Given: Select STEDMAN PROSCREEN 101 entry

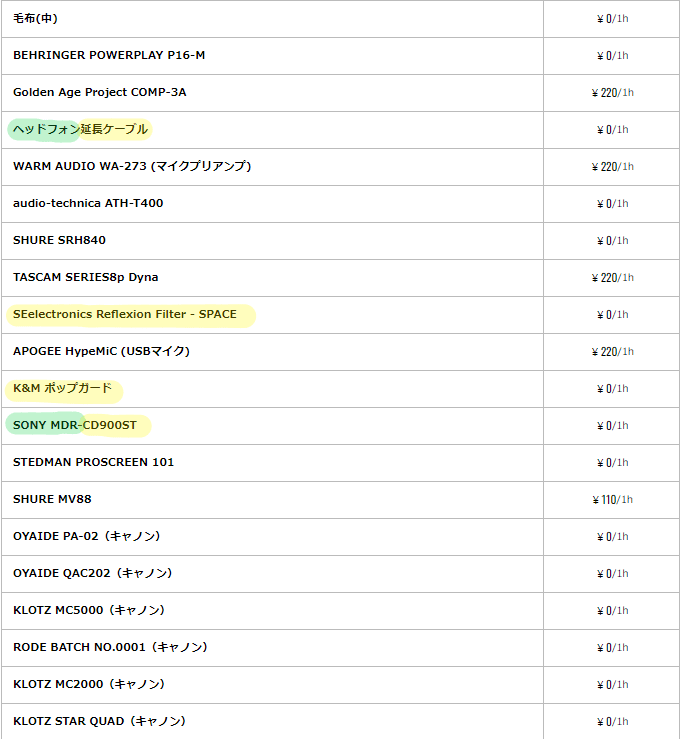Looking at the screenshot, I should [93, 462].
